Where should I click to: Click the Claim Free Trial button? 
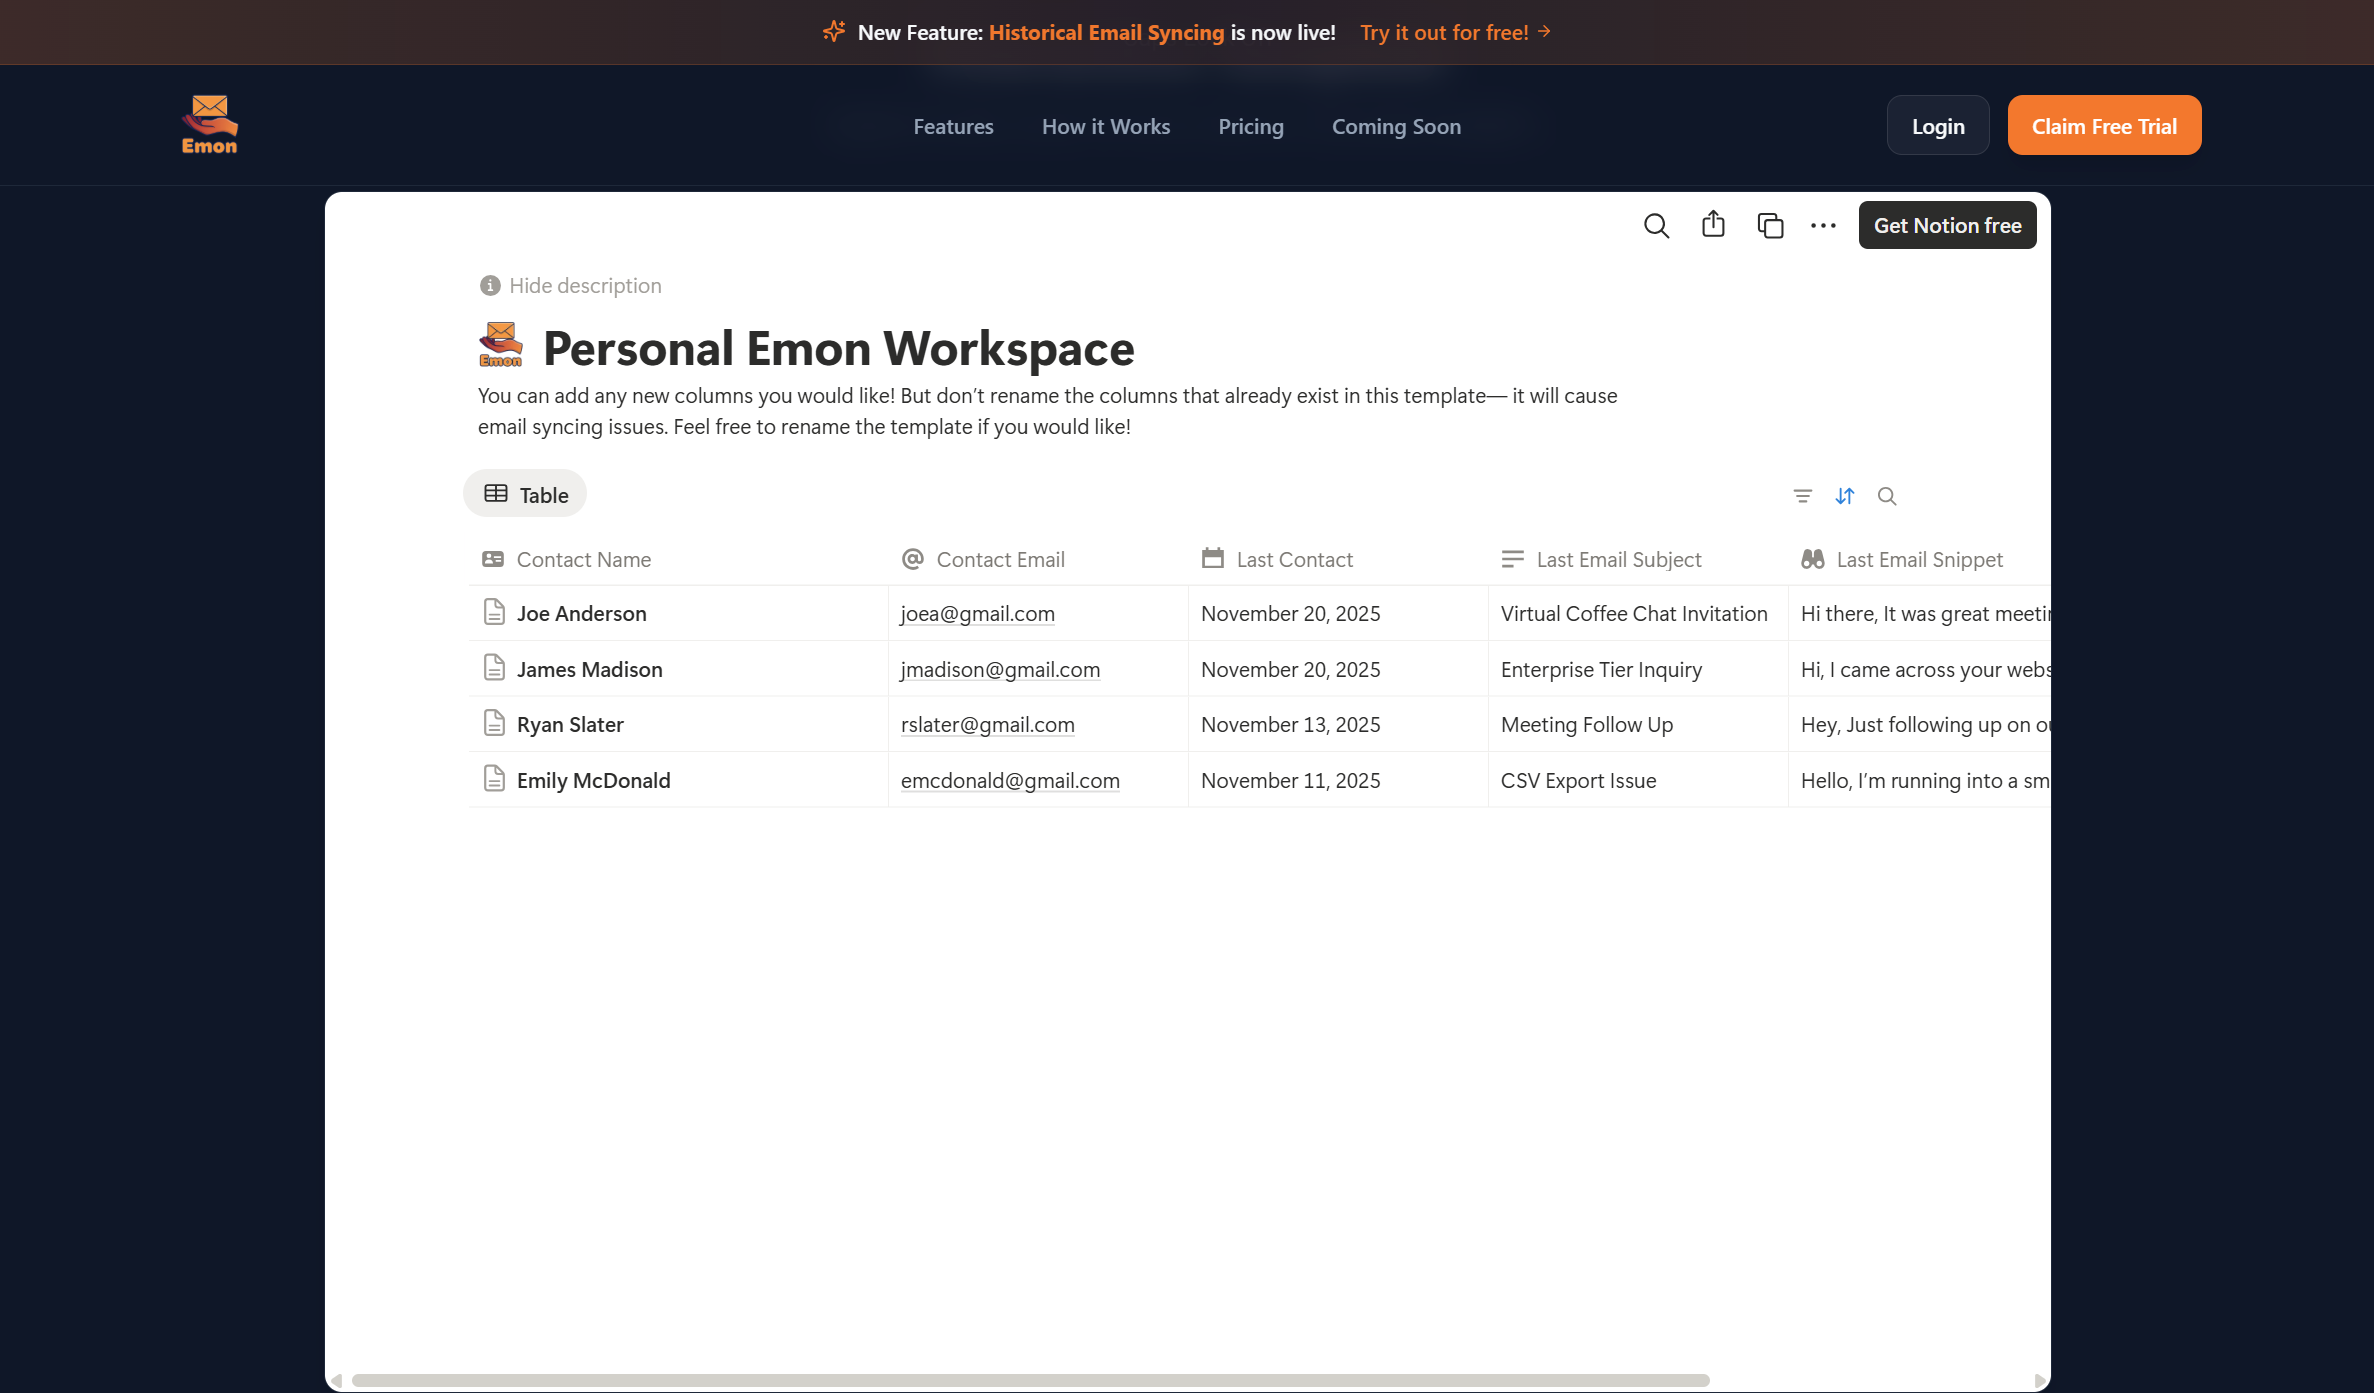click(x=2104, y=126)
